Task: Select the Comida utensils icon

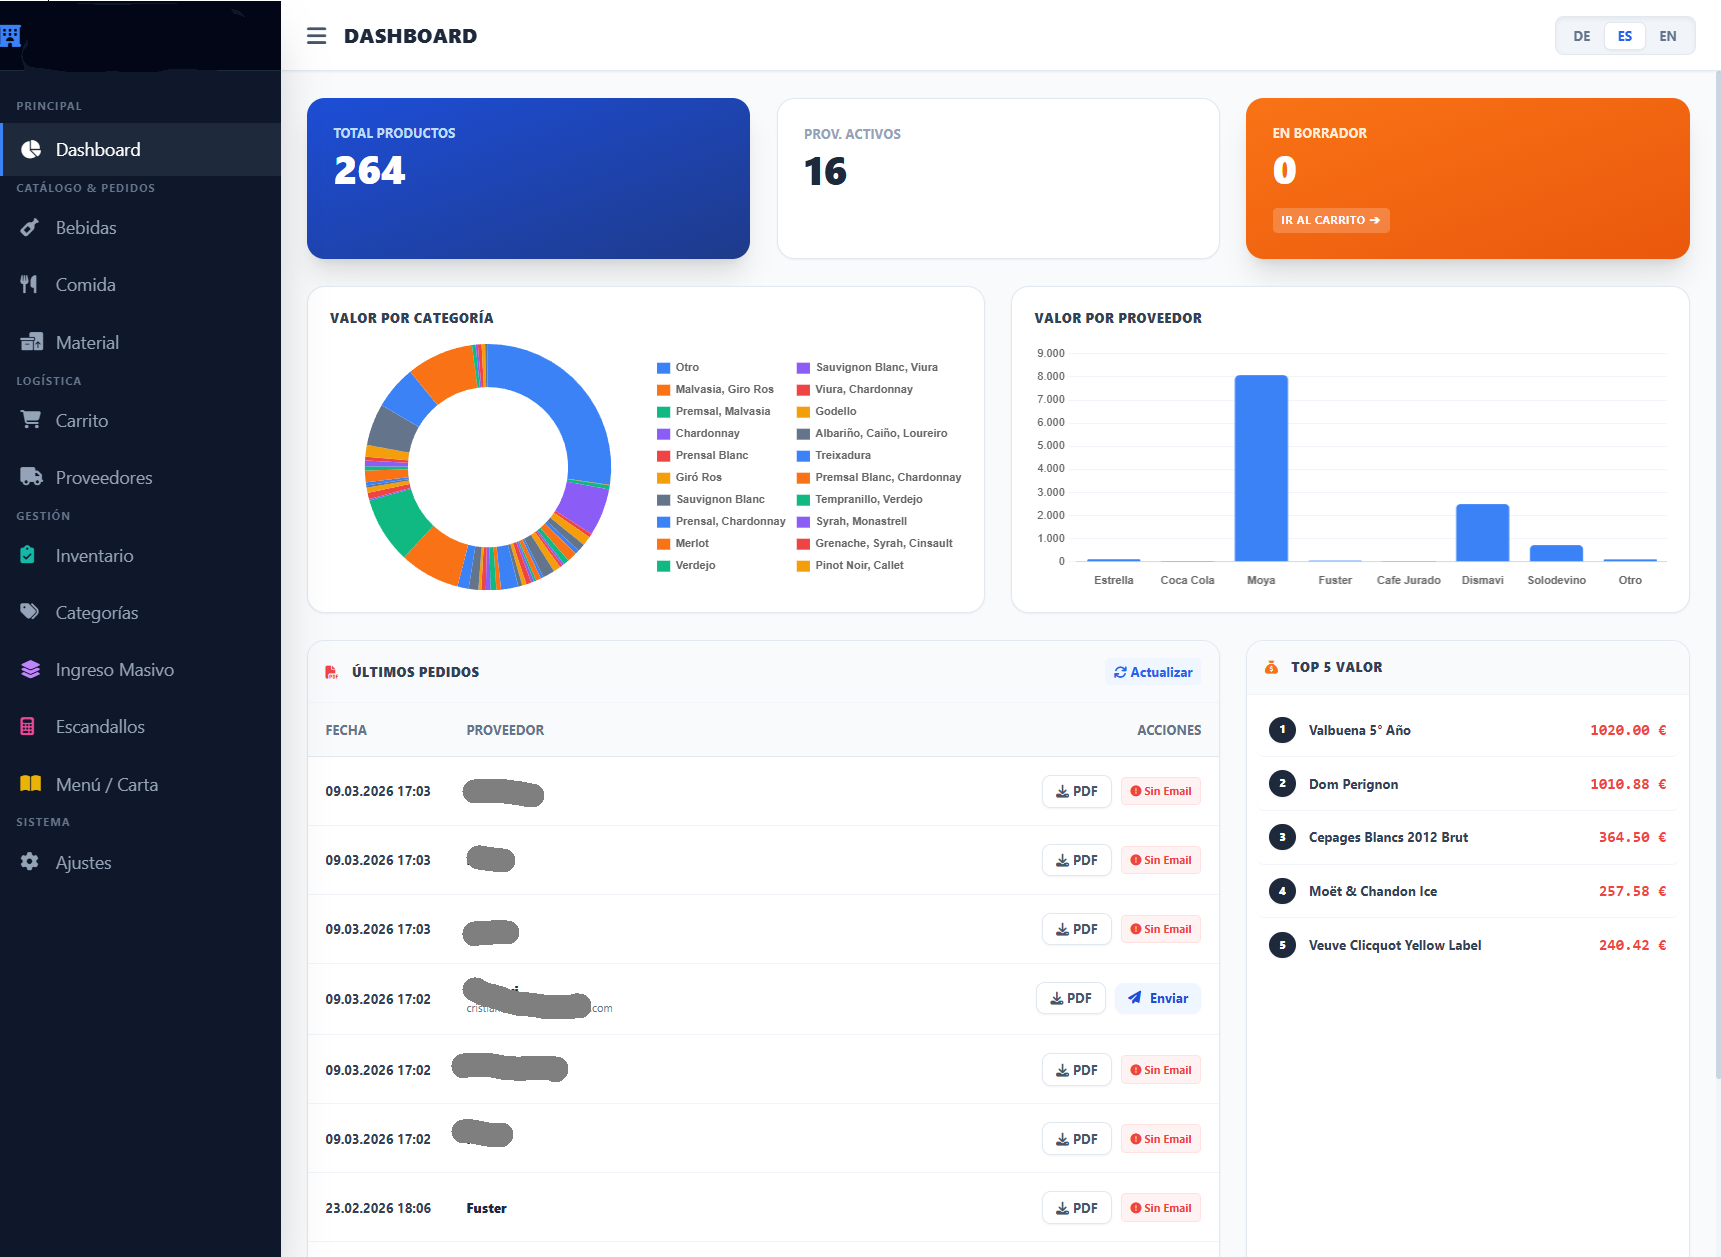Action: (x=30, y=284)
